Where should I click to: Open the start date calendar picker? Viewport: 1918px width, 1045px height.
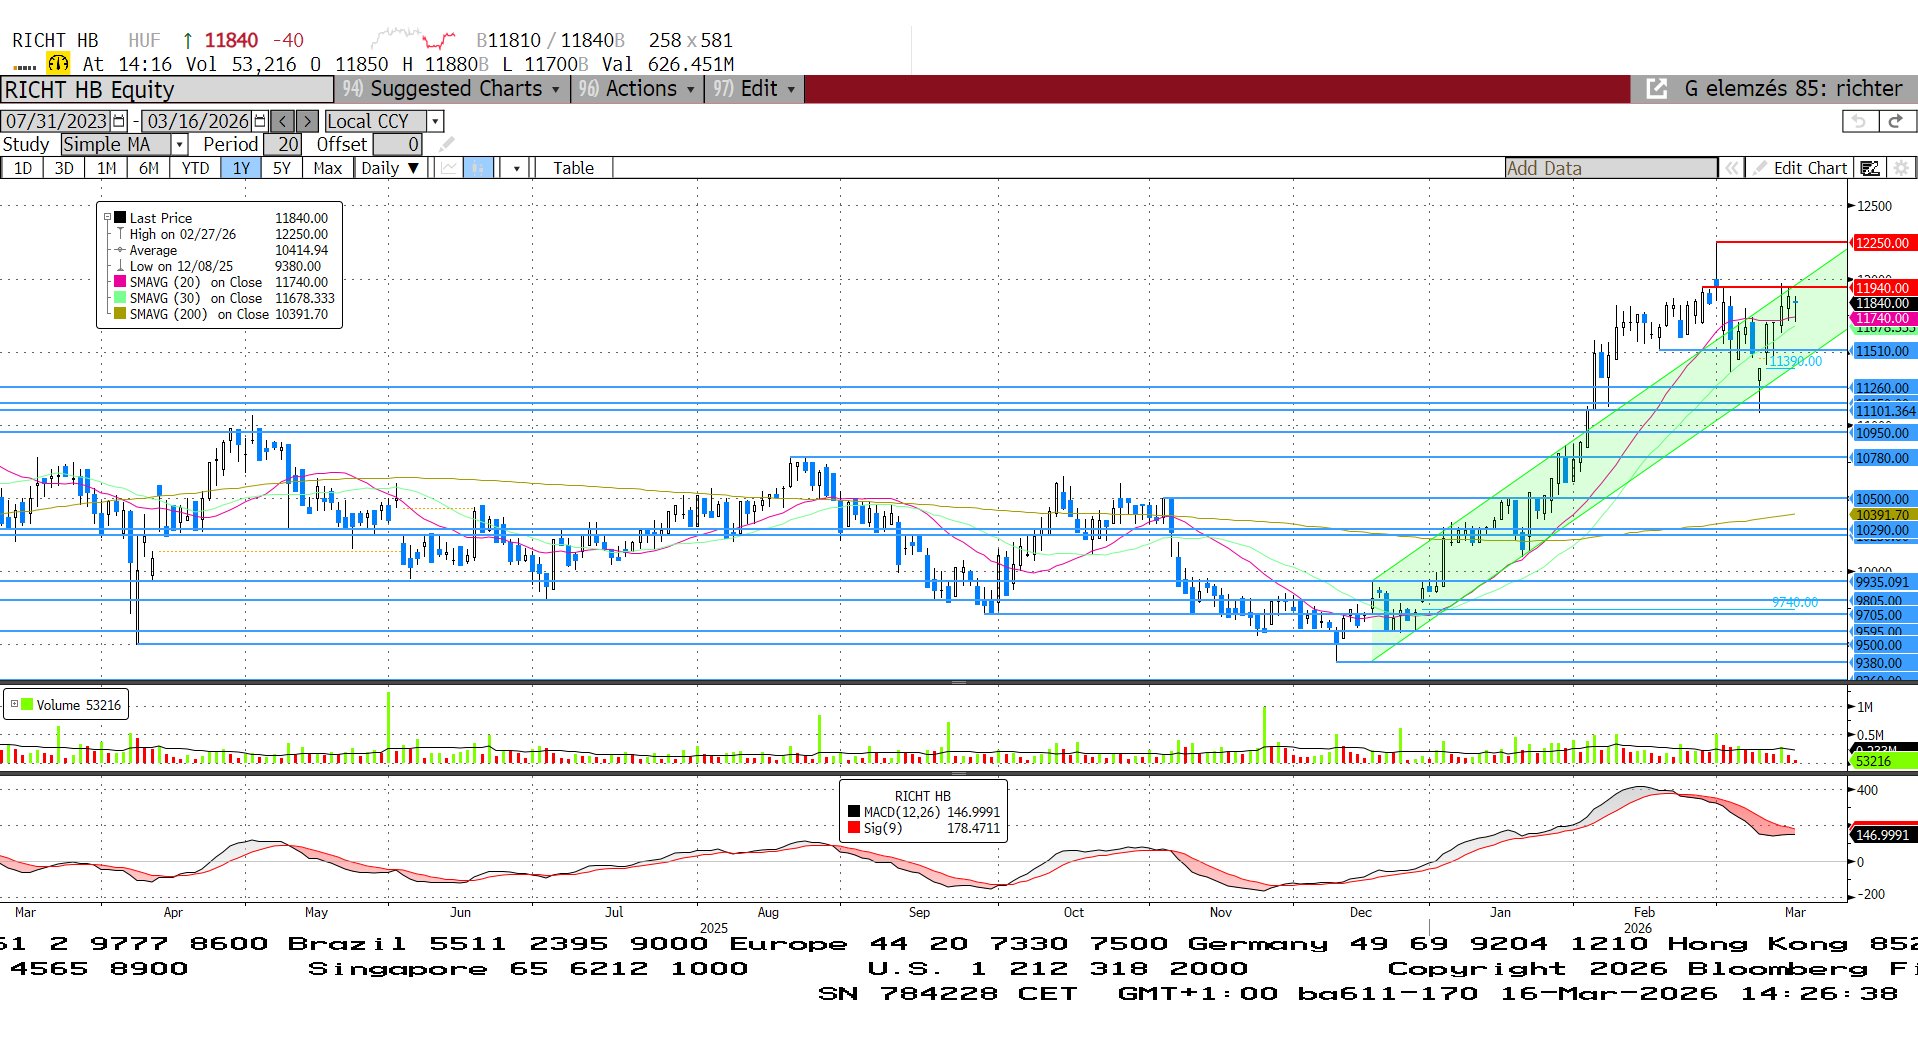click(x=119, y=121)
